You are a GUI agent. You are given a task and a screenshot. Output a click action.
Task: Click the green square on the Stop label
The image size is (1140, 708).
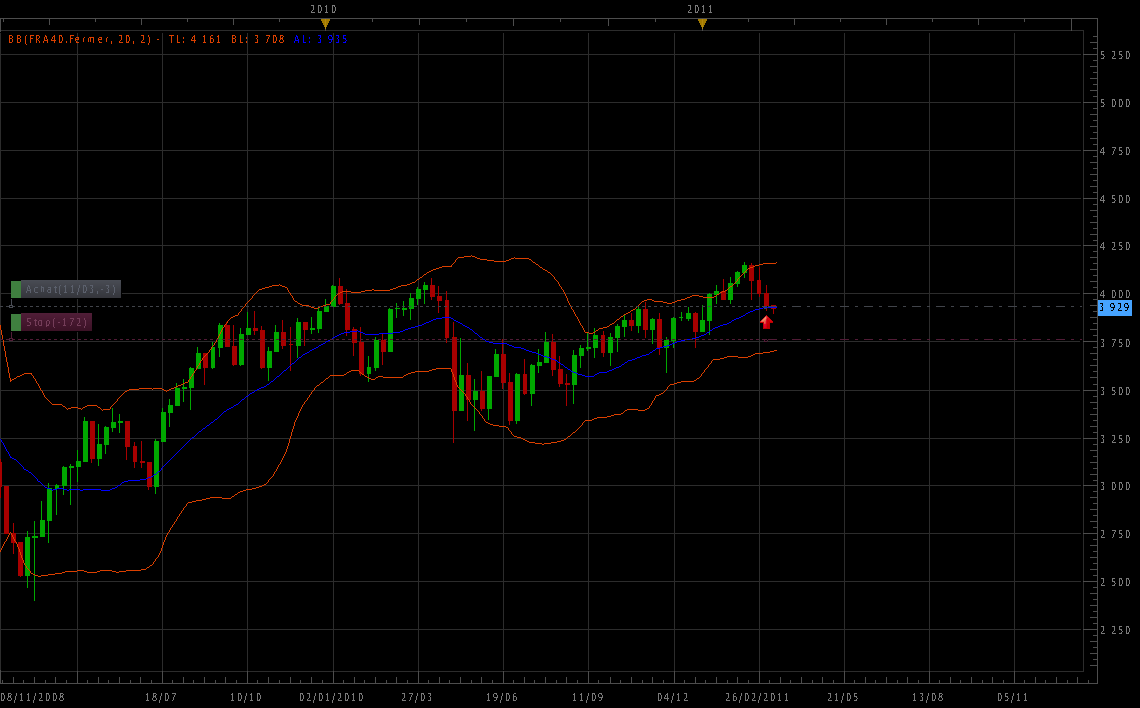[x=16, y=322]
